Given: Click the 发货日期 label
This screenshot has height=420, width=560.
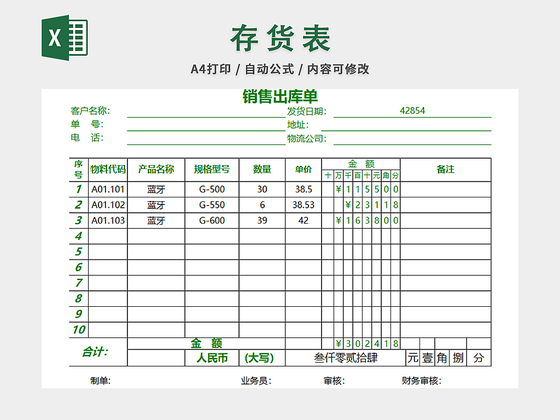Looking at the screenshot, I should 307,111.
